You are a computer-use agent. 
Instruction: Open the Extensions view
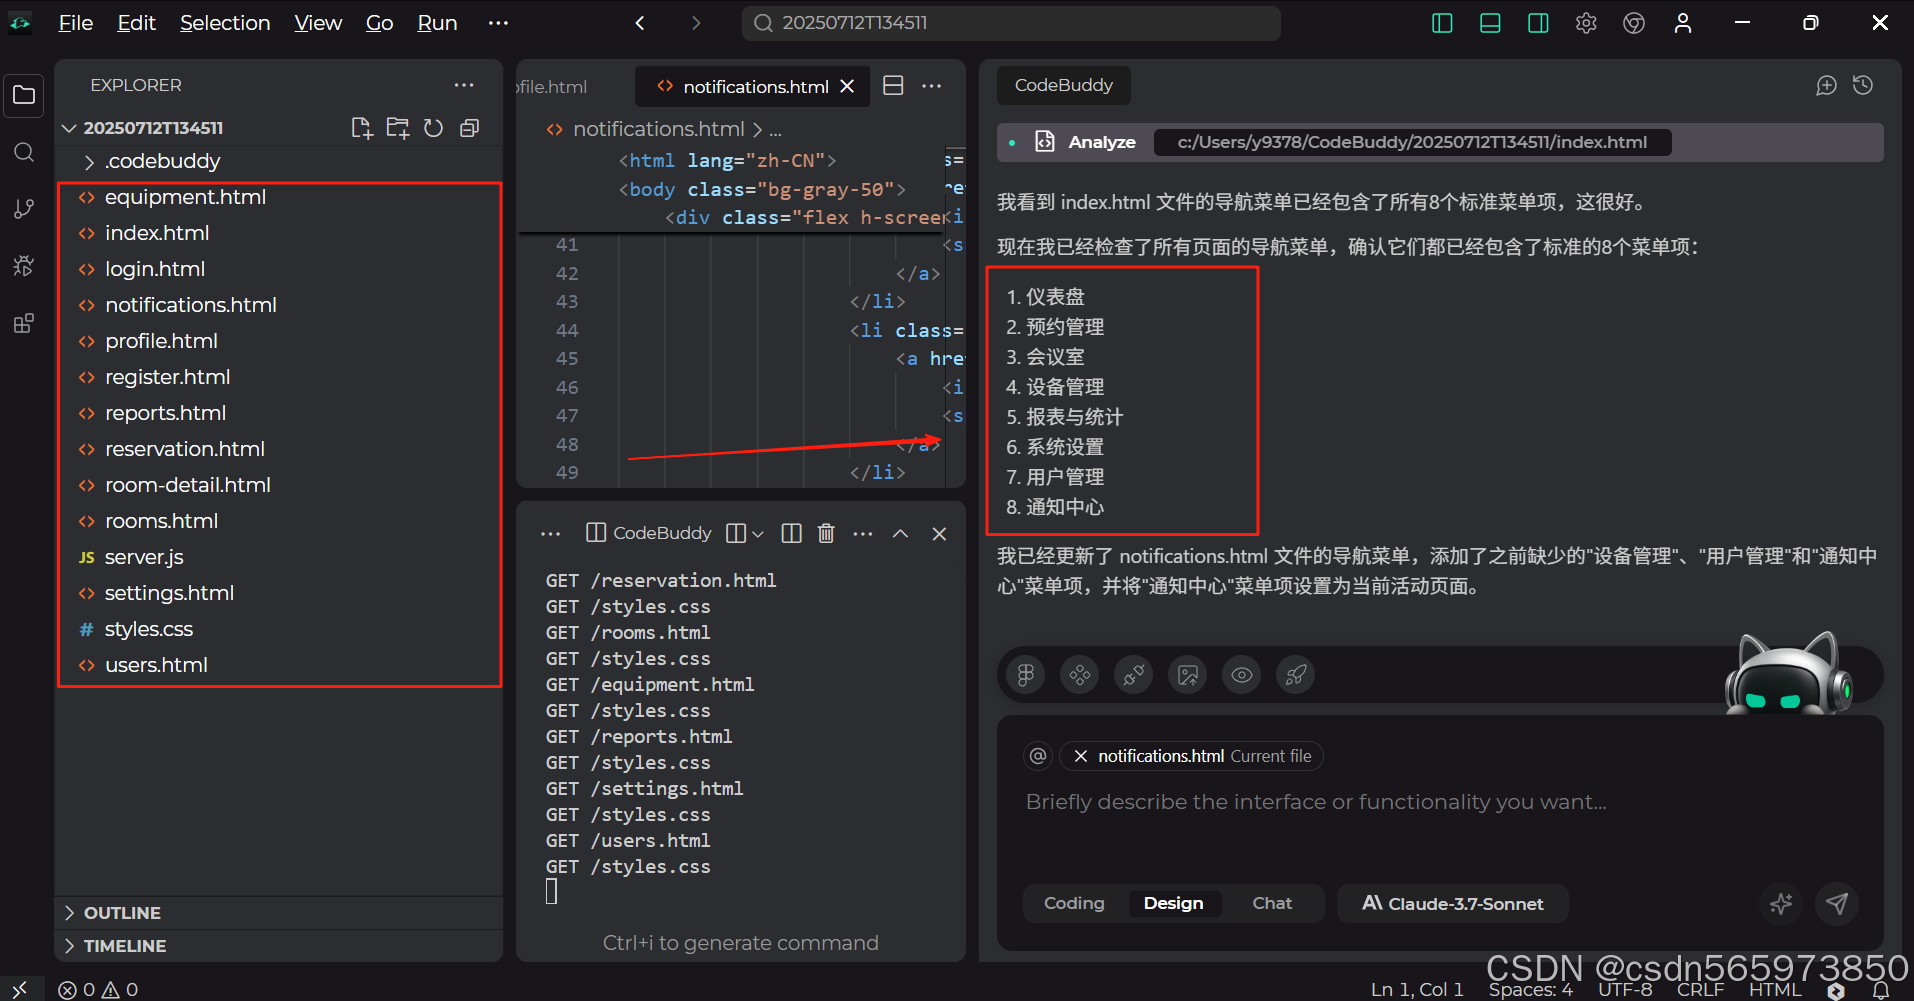point(24,323)
